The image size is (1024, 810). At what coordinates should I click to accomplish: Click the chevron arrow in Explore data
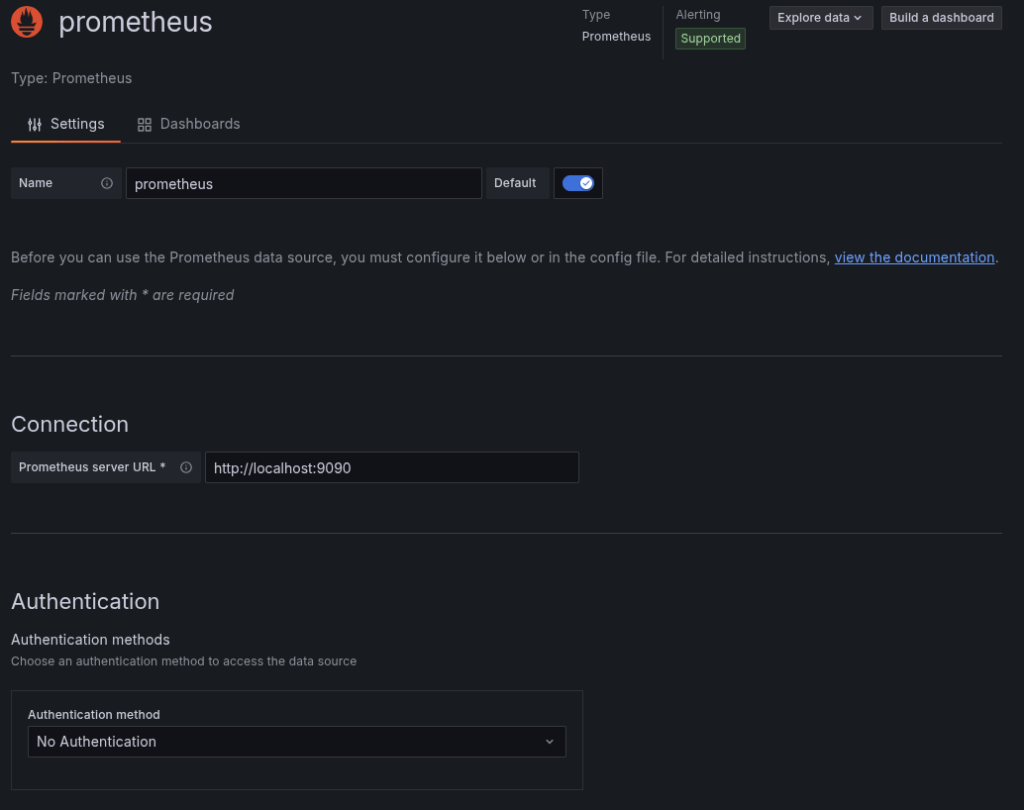[858, 18]
